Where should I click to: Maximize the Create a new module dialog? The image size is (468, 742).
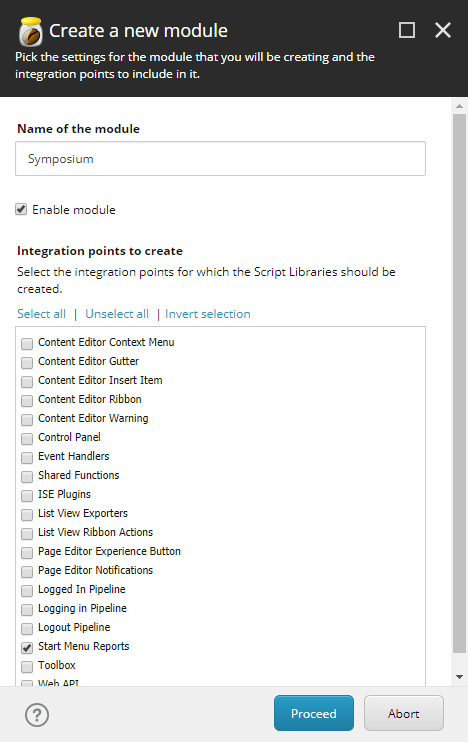407,30
